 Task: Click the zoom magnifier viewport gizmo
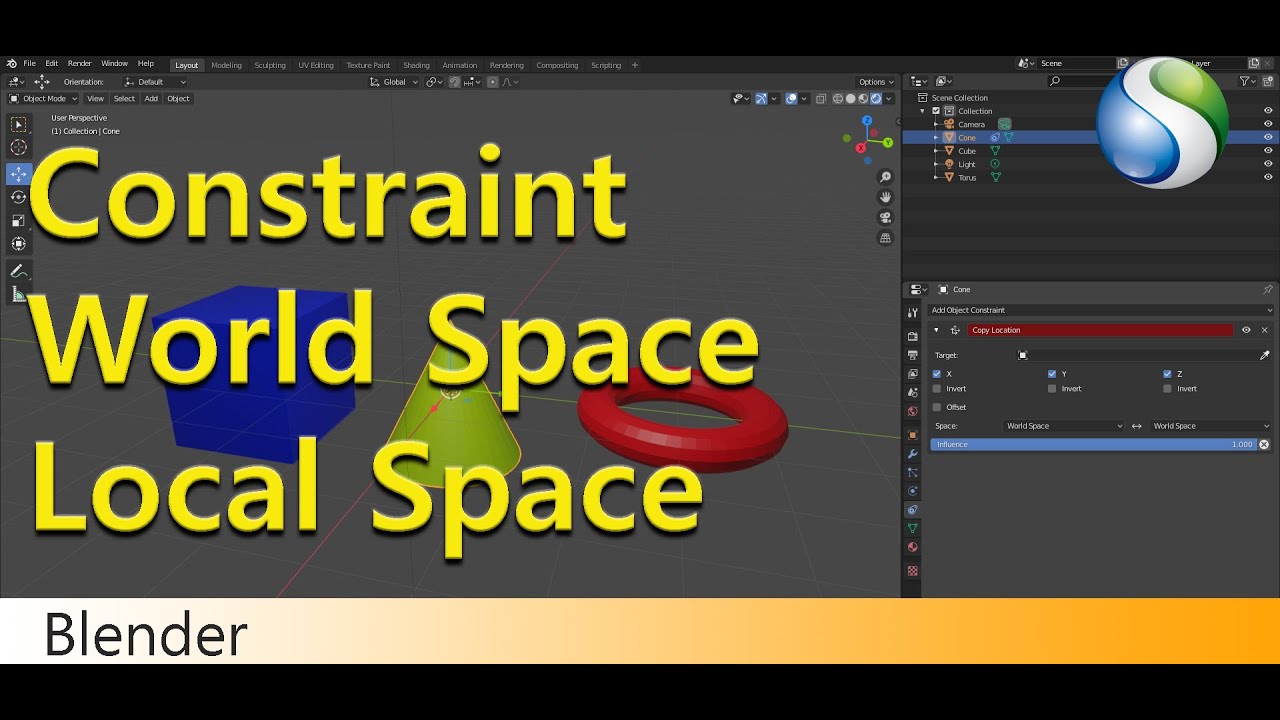885,177
